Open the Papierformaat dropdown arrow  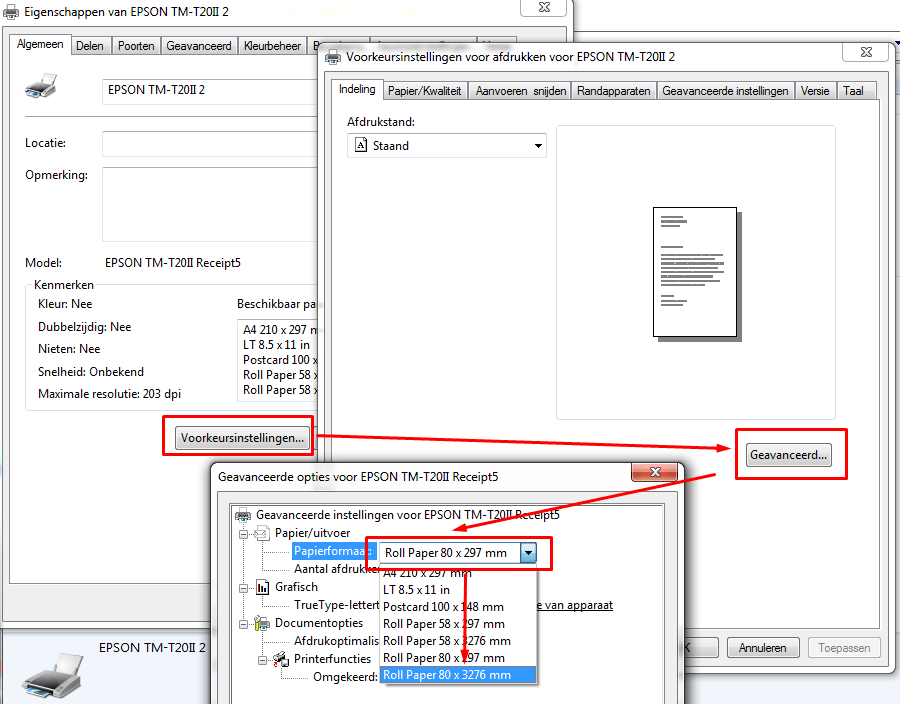[x=528, y=553]
